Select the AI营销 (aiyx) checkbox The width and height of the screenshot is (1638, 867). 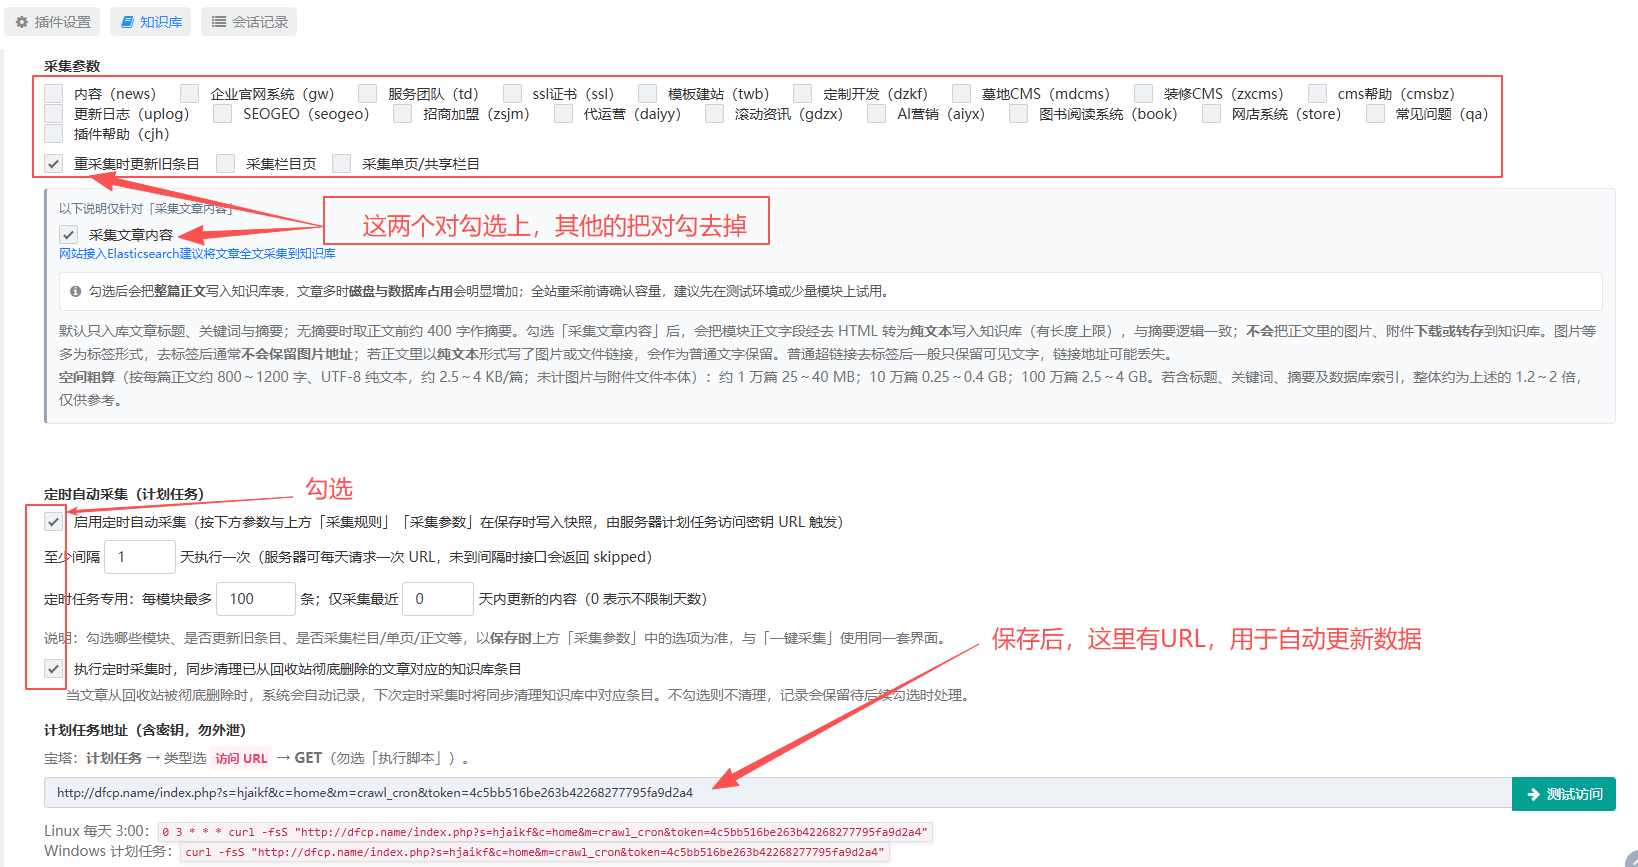click(876, 113)
